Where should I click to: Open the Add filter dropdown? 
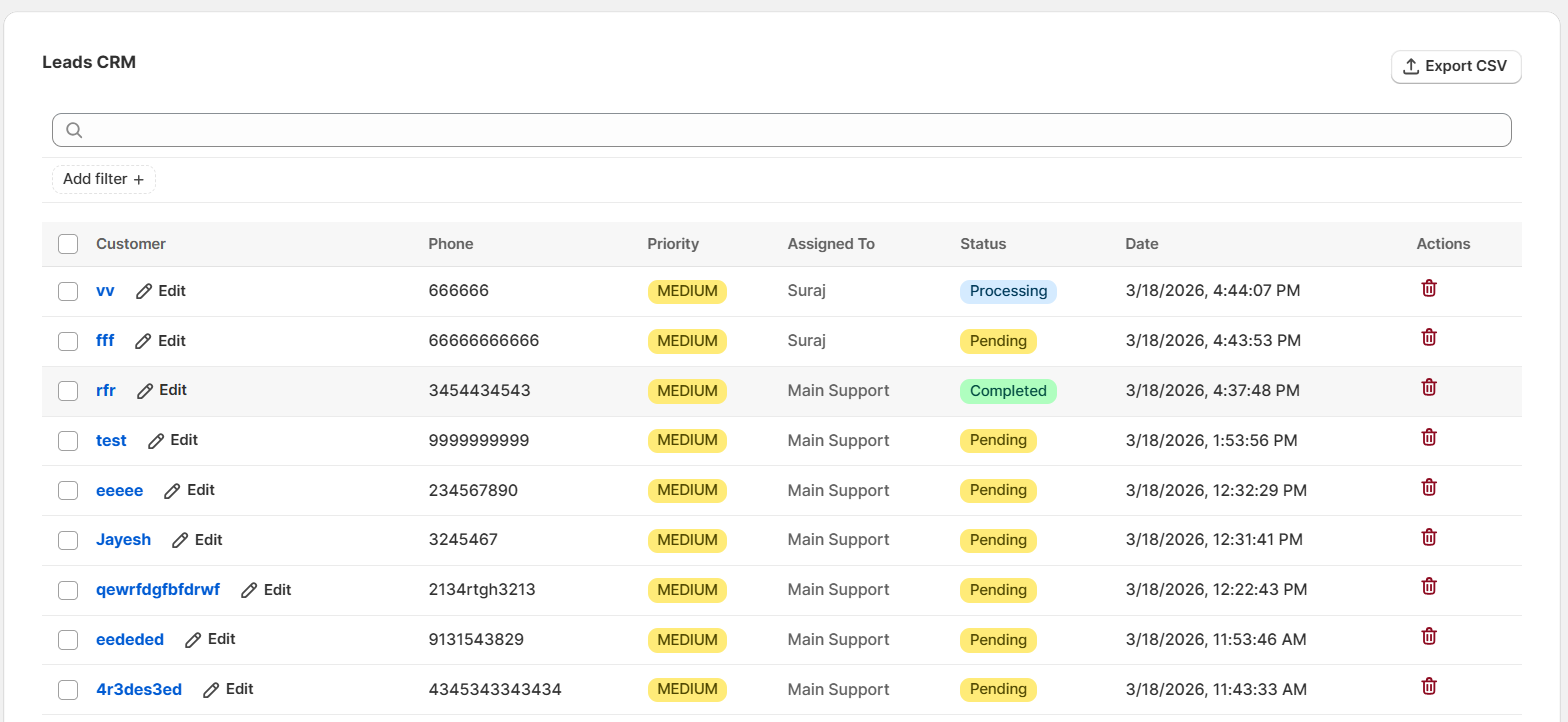click(x=104, y=179)
